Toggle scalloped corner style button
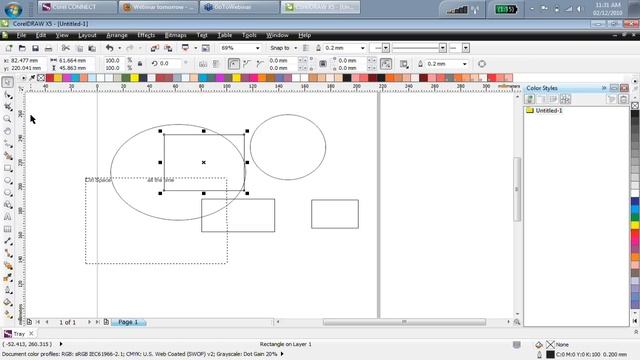This screenshot has width=640, height=360. [x=247, y=64]
